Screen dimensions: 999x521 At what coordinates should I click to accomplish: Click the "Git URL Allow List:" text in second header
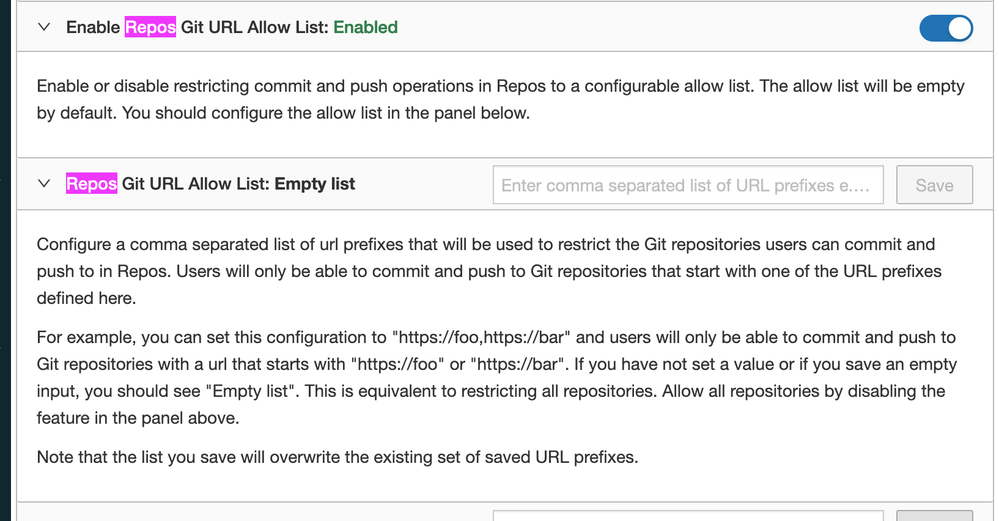194,184
